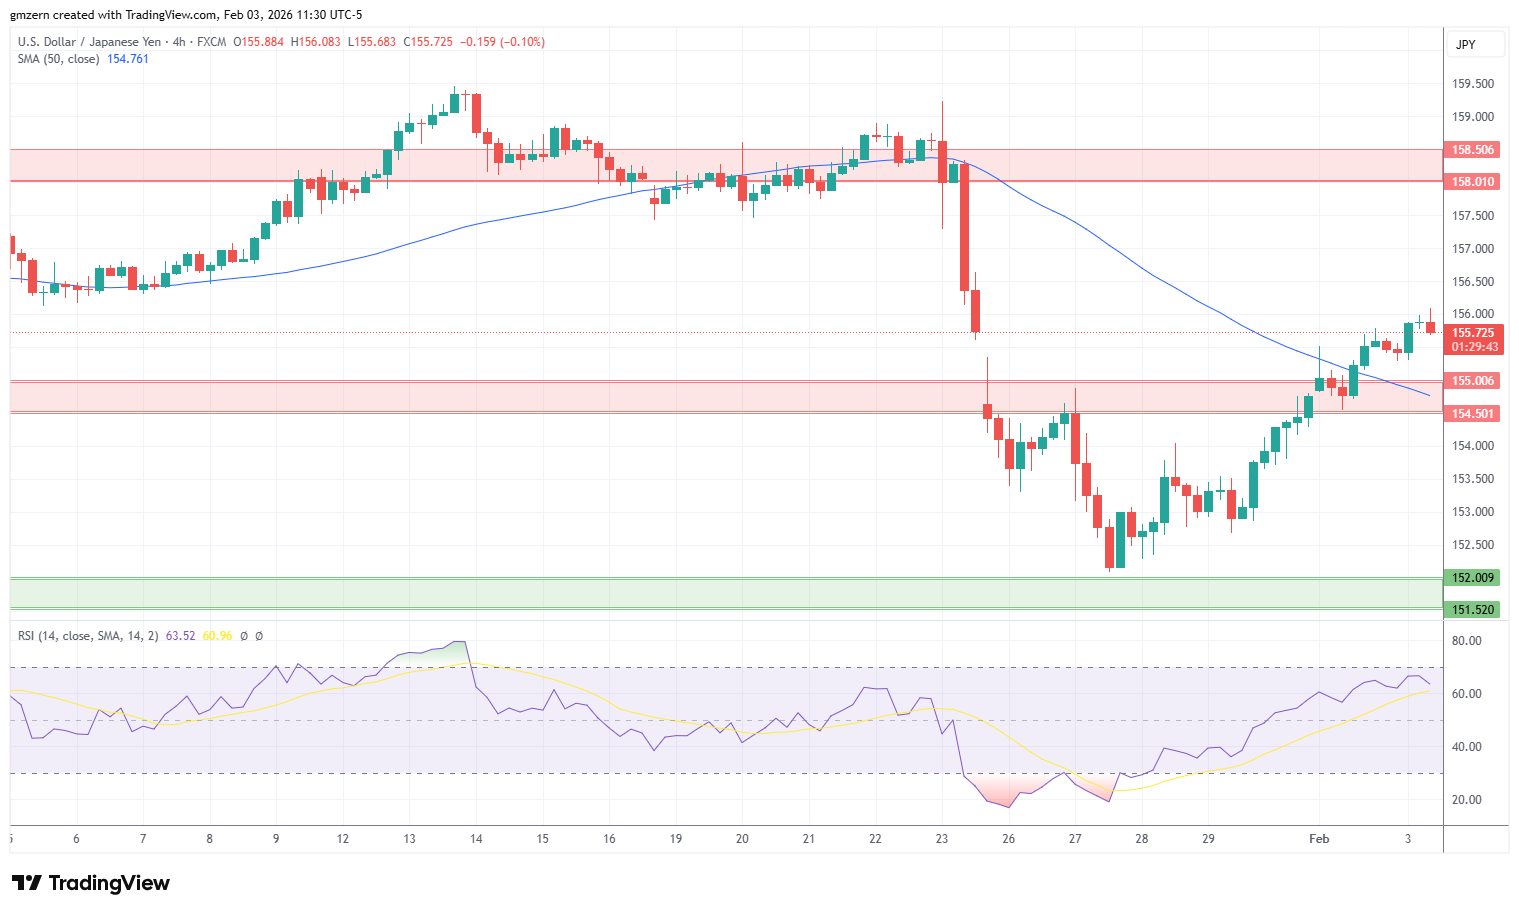This screenshot has width=1519, height=913.
Task: Click the 157.000 price scale tick
Action: (x=1473, y=249)
